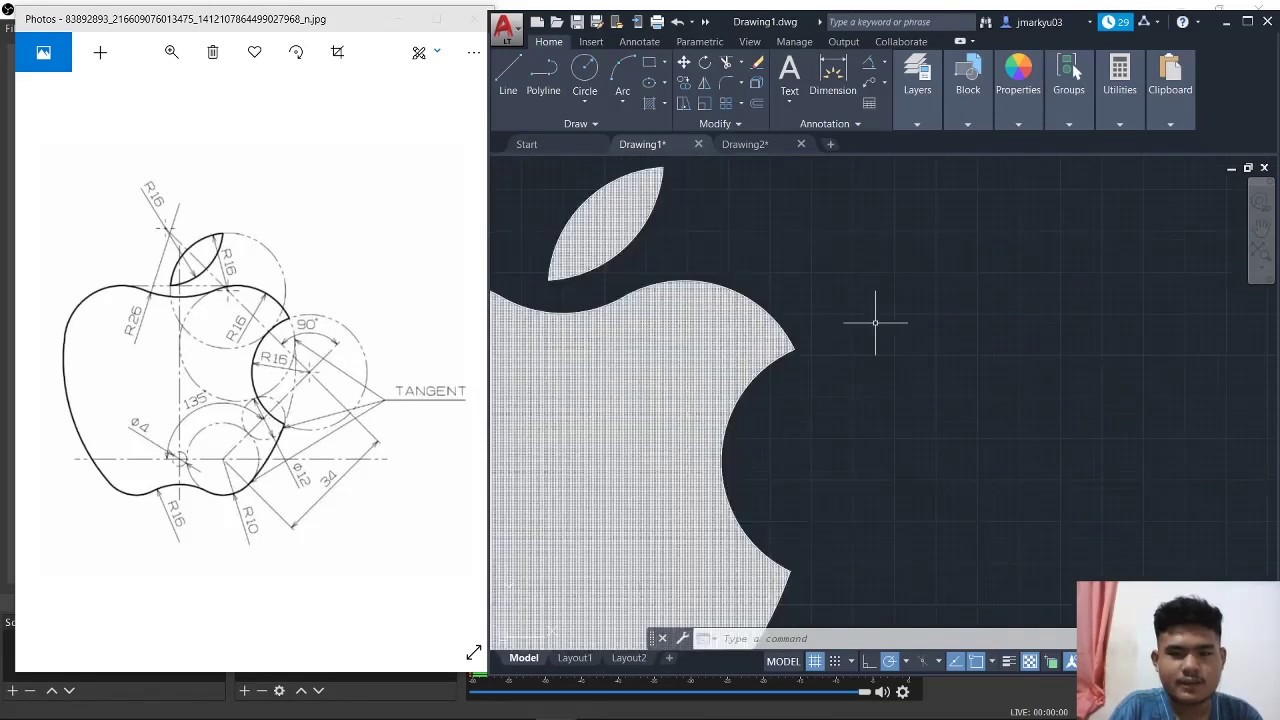This screenshot has height=720, width=1280.
Task: Open the Properties color wheel panel
Action: point(1018,75)
